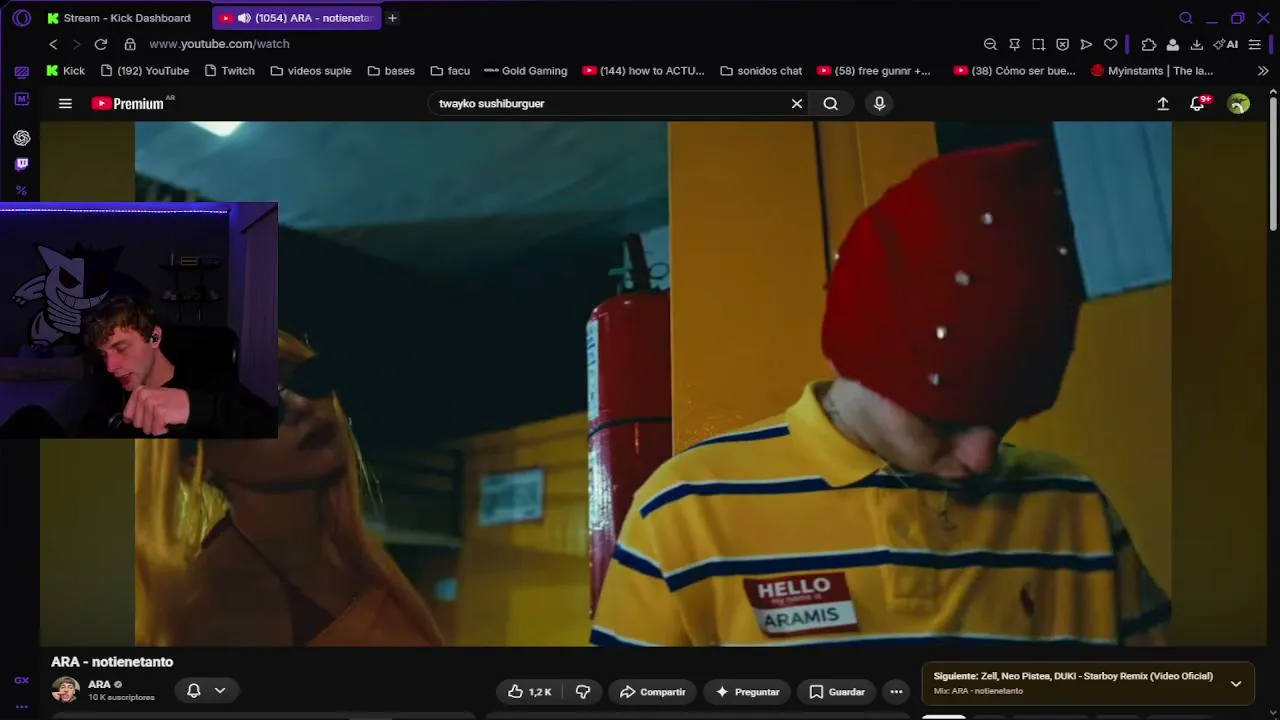Save video with the Guardar button
This screenshot has width=1280, height=720.
[x=837, y=691]
